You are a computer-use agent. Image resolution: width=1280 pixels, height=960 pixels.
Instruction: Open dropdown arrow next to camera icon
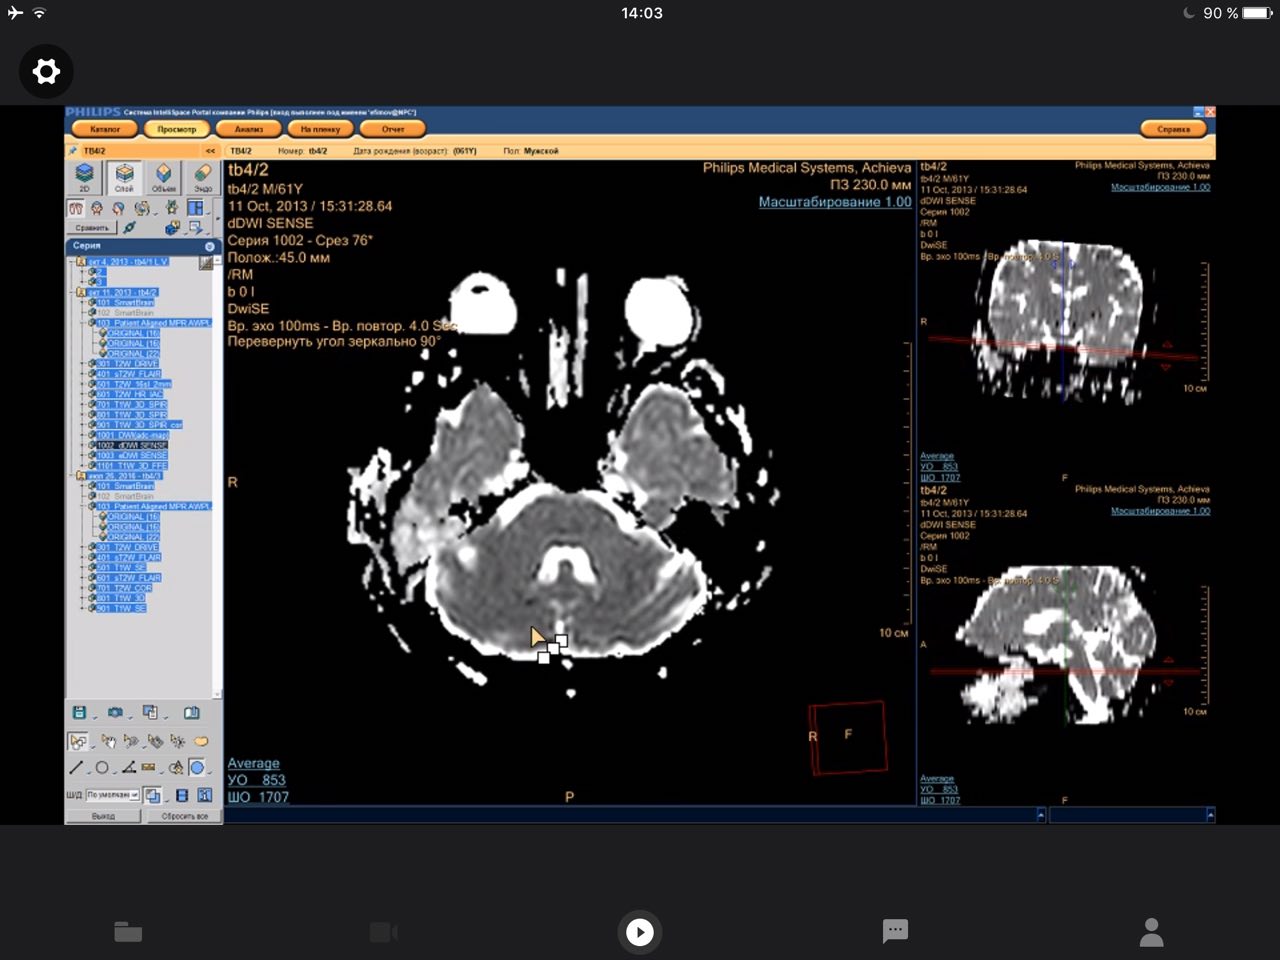(130, 717)
